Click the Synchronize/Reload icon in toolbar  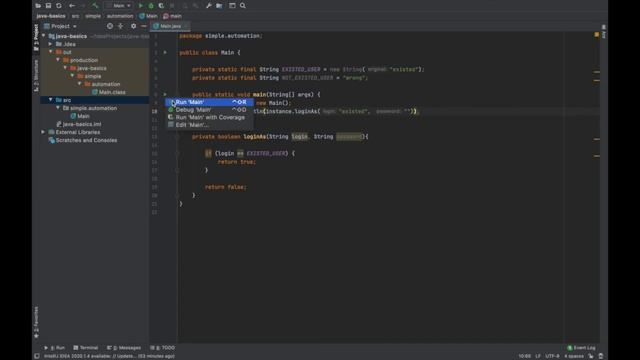click(x=59, y=6)
